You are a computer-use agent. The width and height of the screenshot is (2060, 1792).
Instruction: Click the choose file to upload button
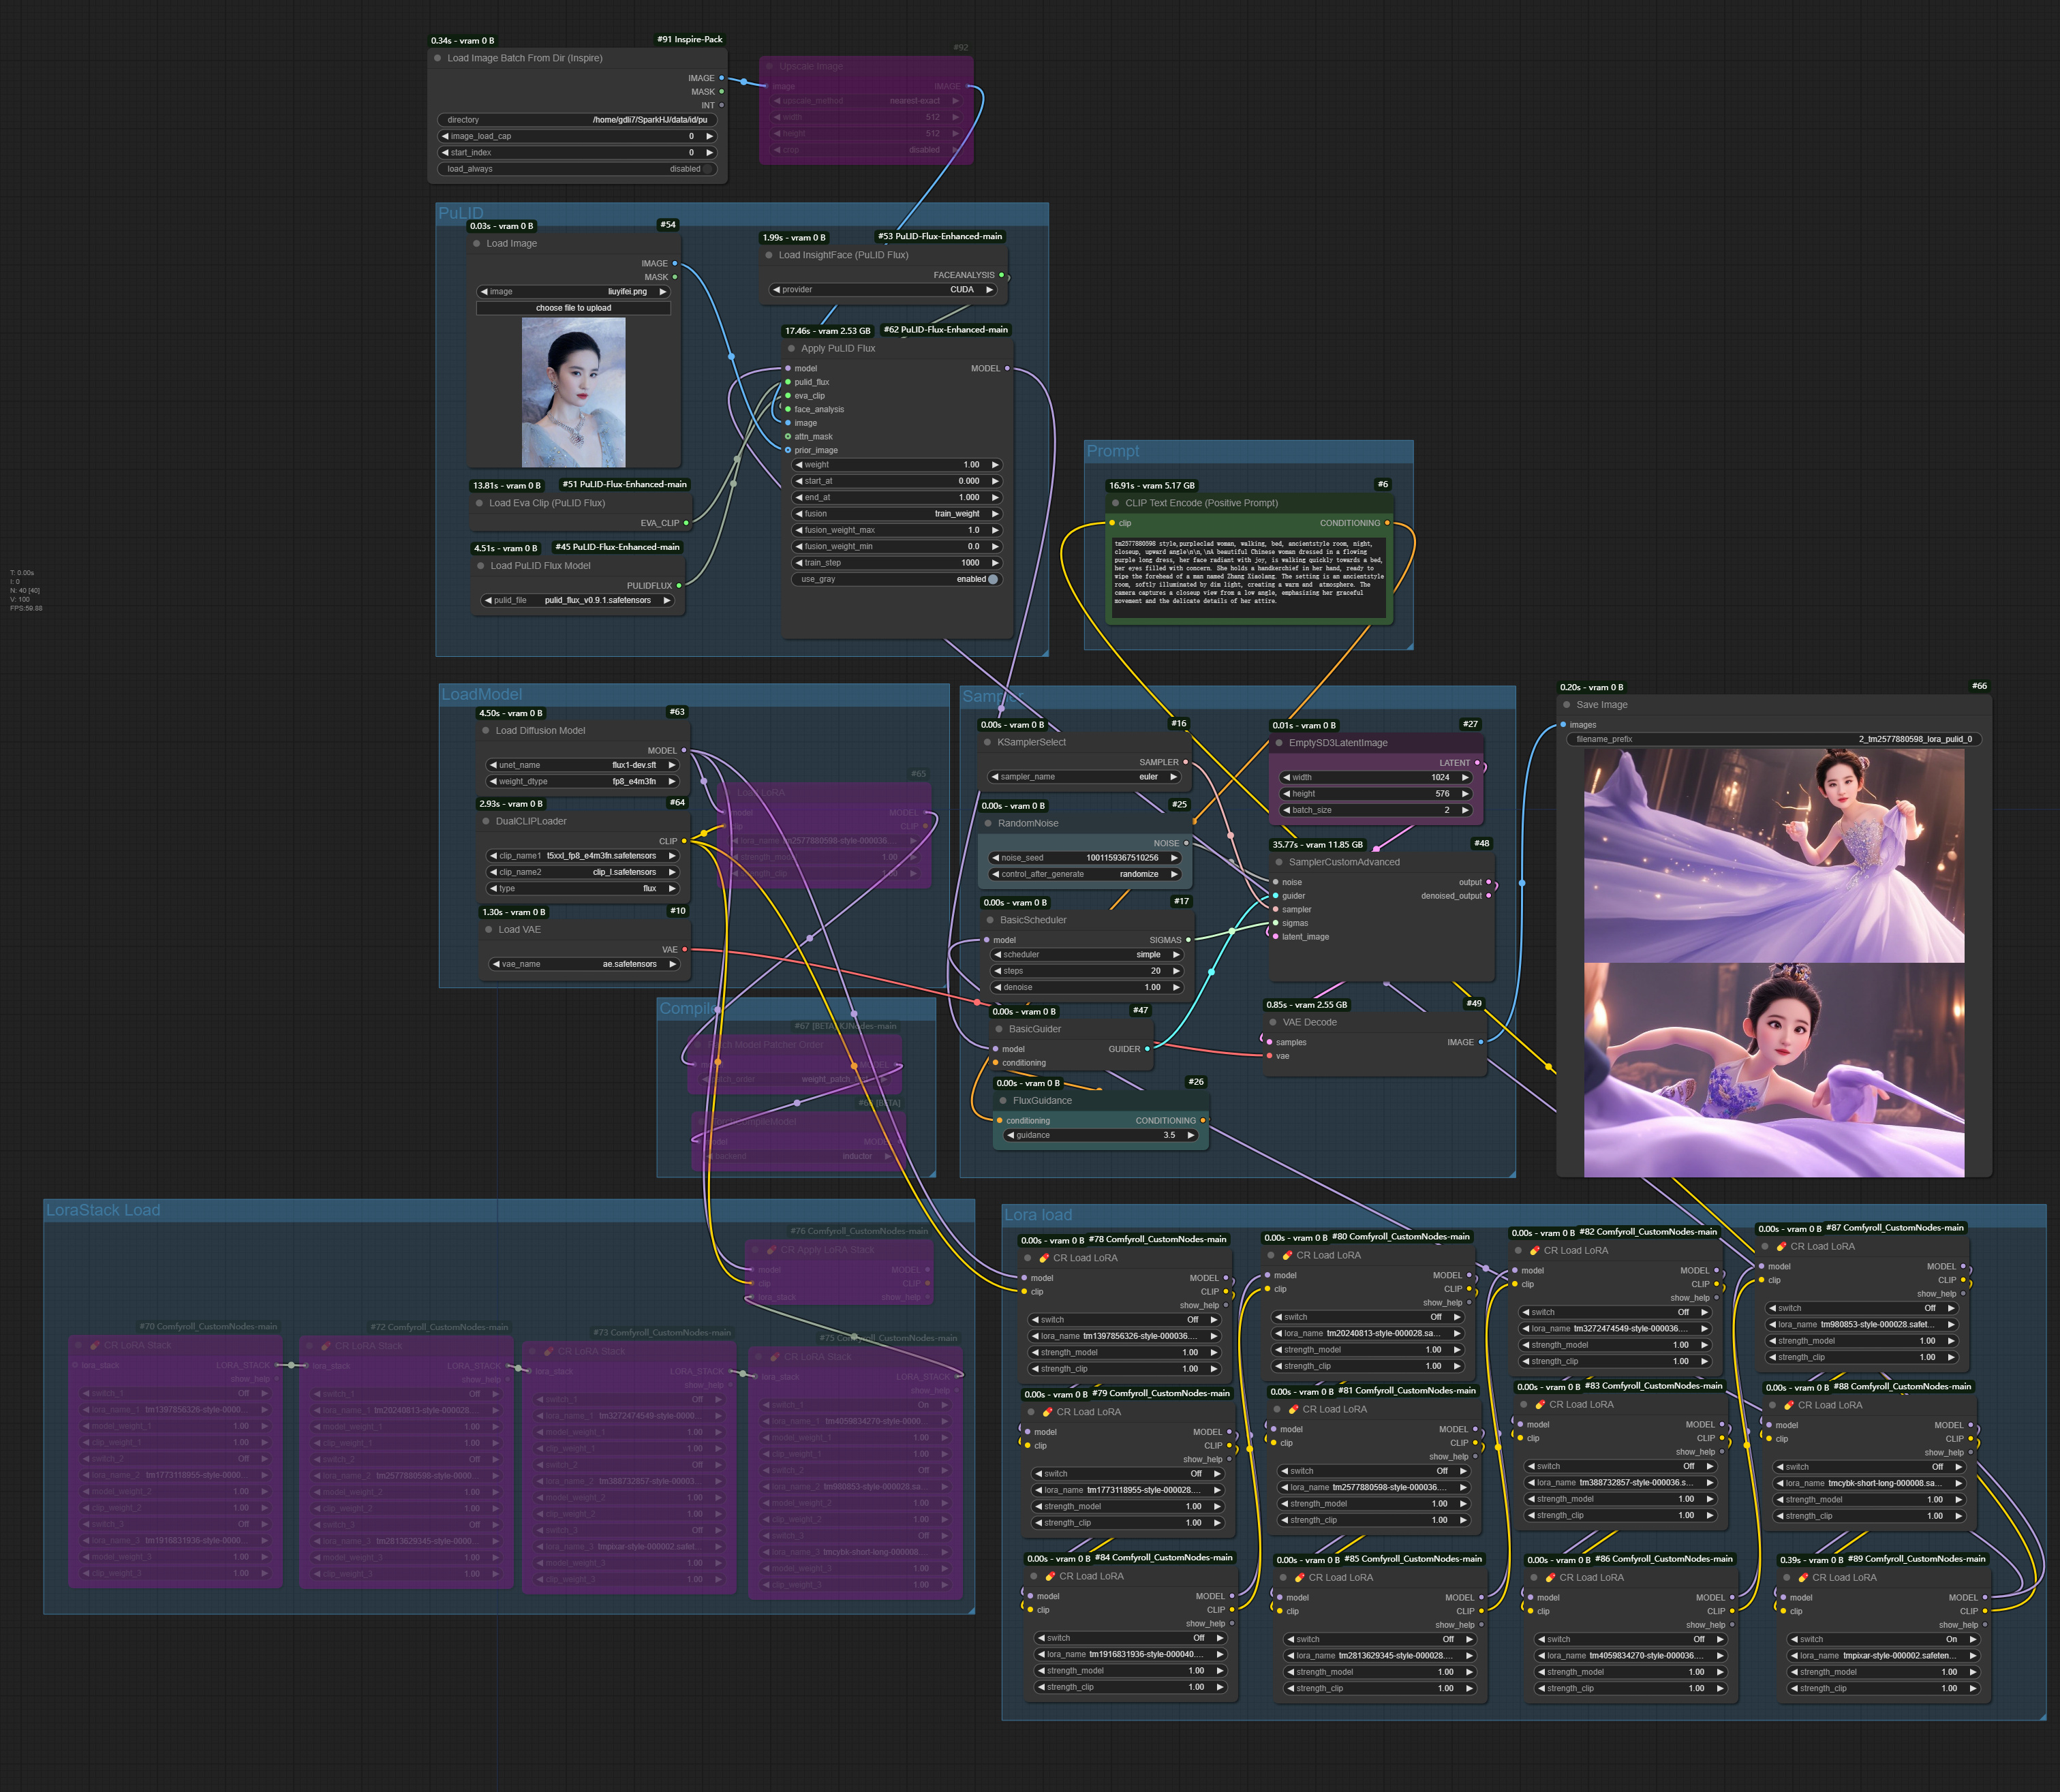pyautogui.click(x=575, y=308)
